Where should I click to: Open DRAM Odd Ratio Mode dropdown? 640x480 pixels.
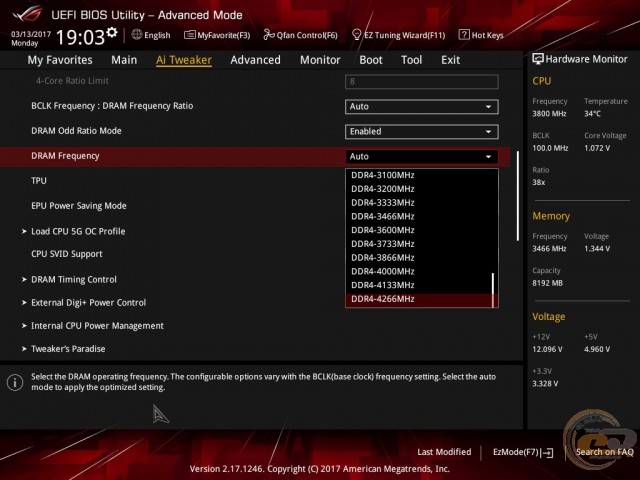[x=422, y=131]
